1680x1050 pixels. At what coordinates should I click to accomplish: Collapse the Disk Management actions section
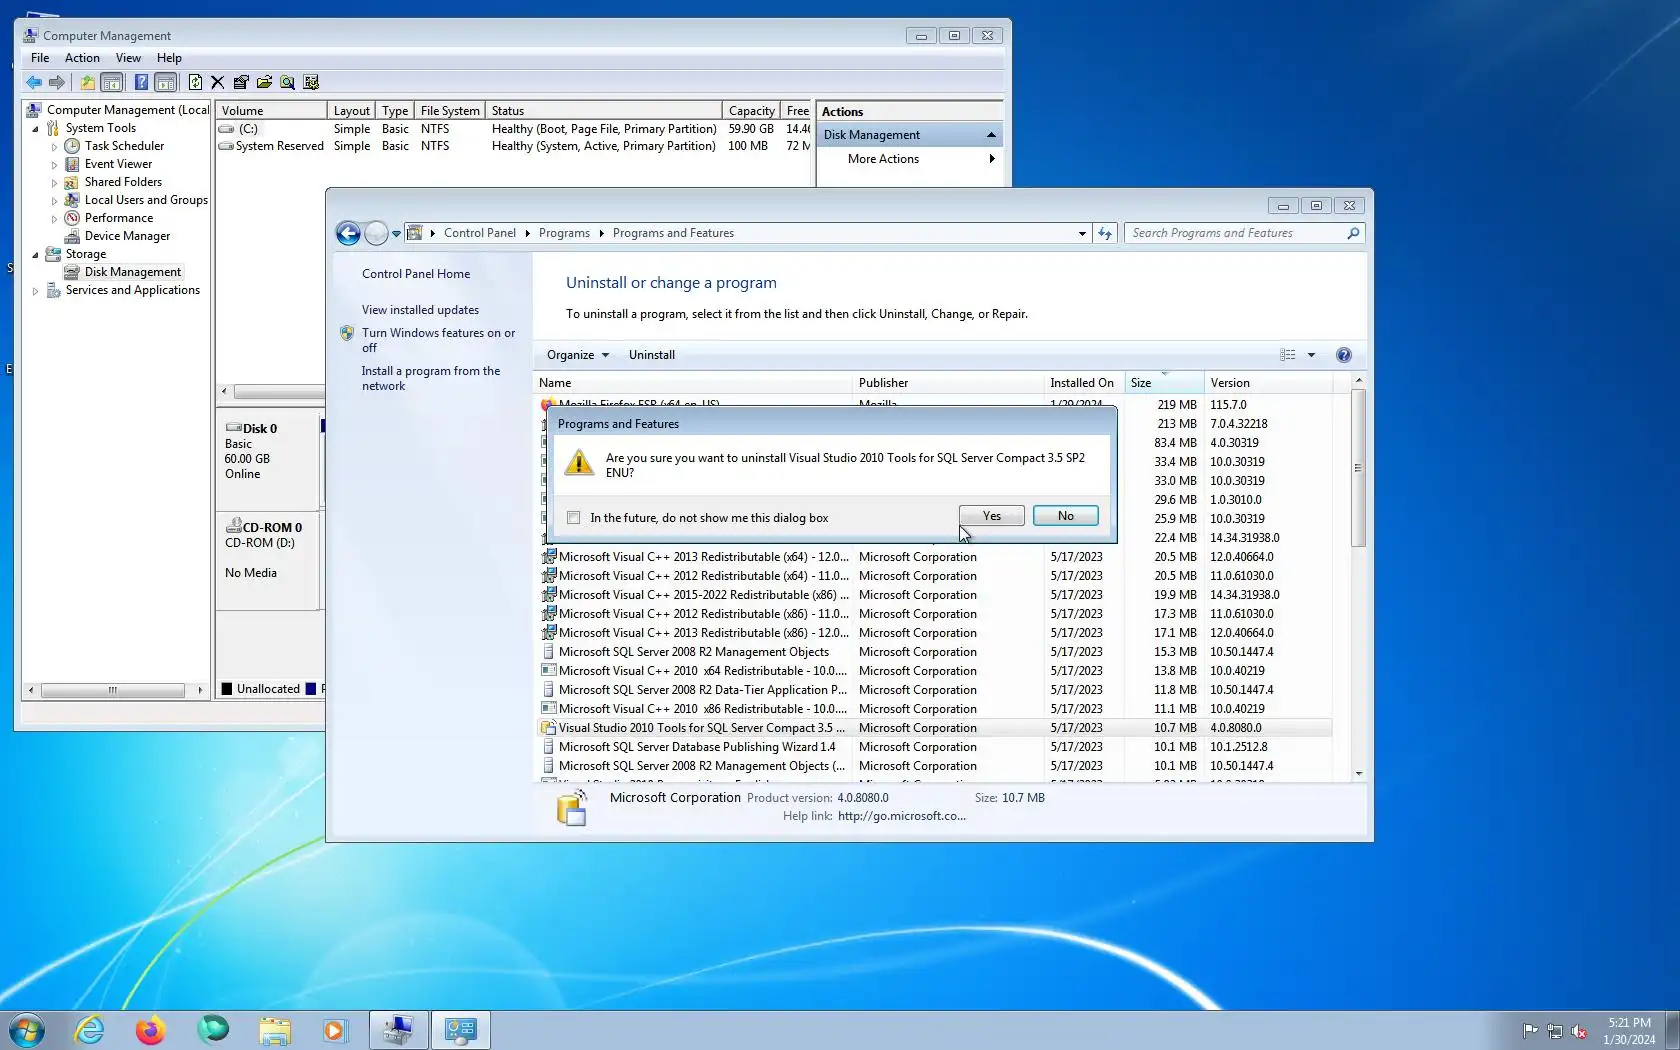(991, 135)
